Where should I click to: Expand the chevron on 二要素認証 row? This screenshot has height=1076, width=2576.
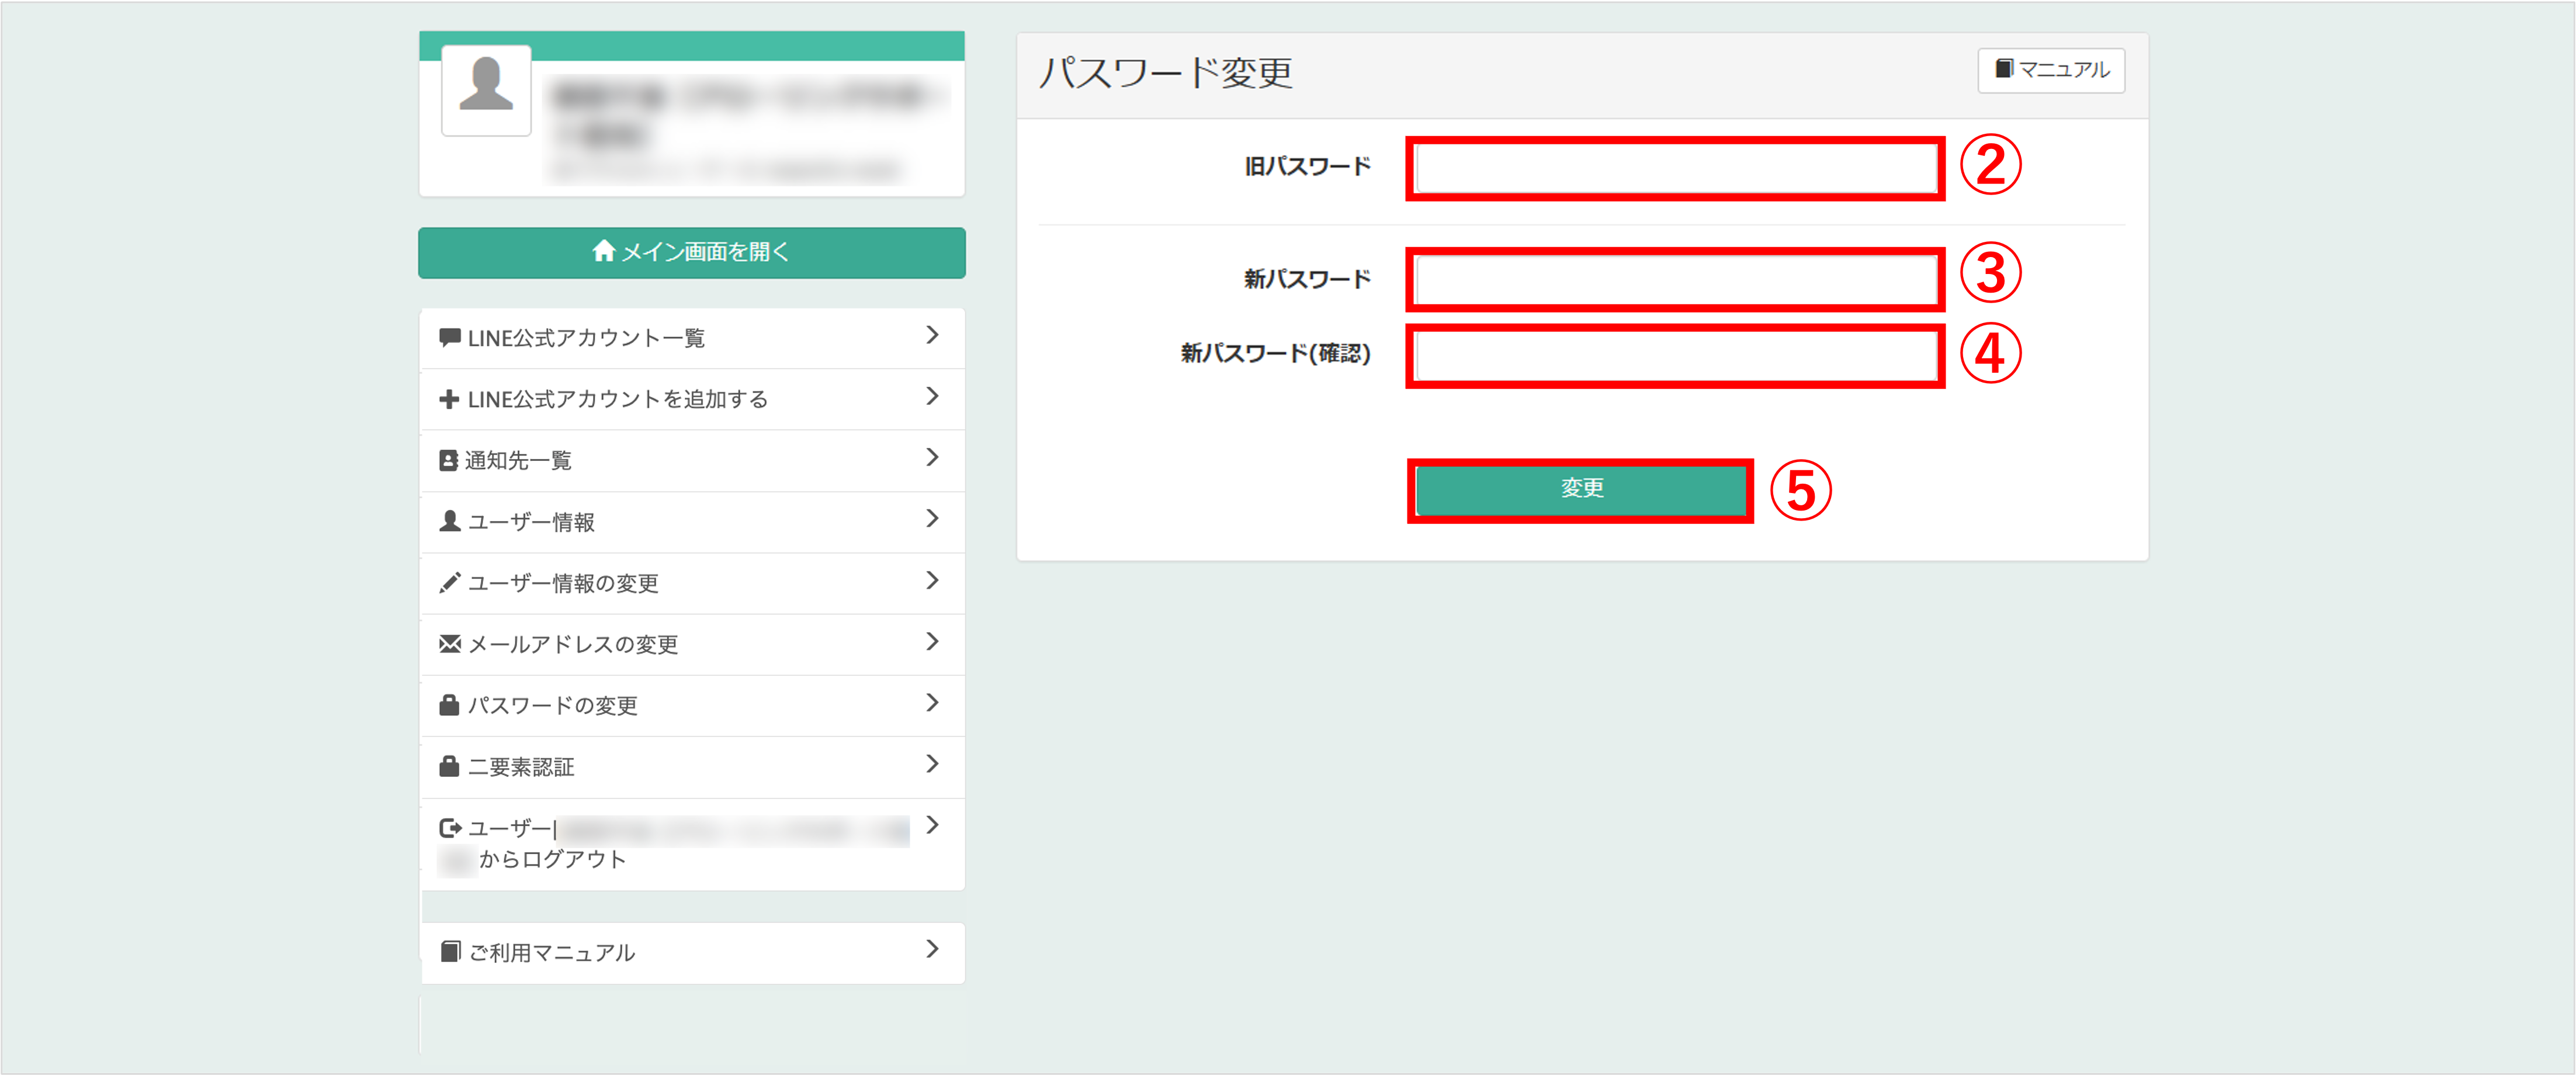click(x=932, y=765)
